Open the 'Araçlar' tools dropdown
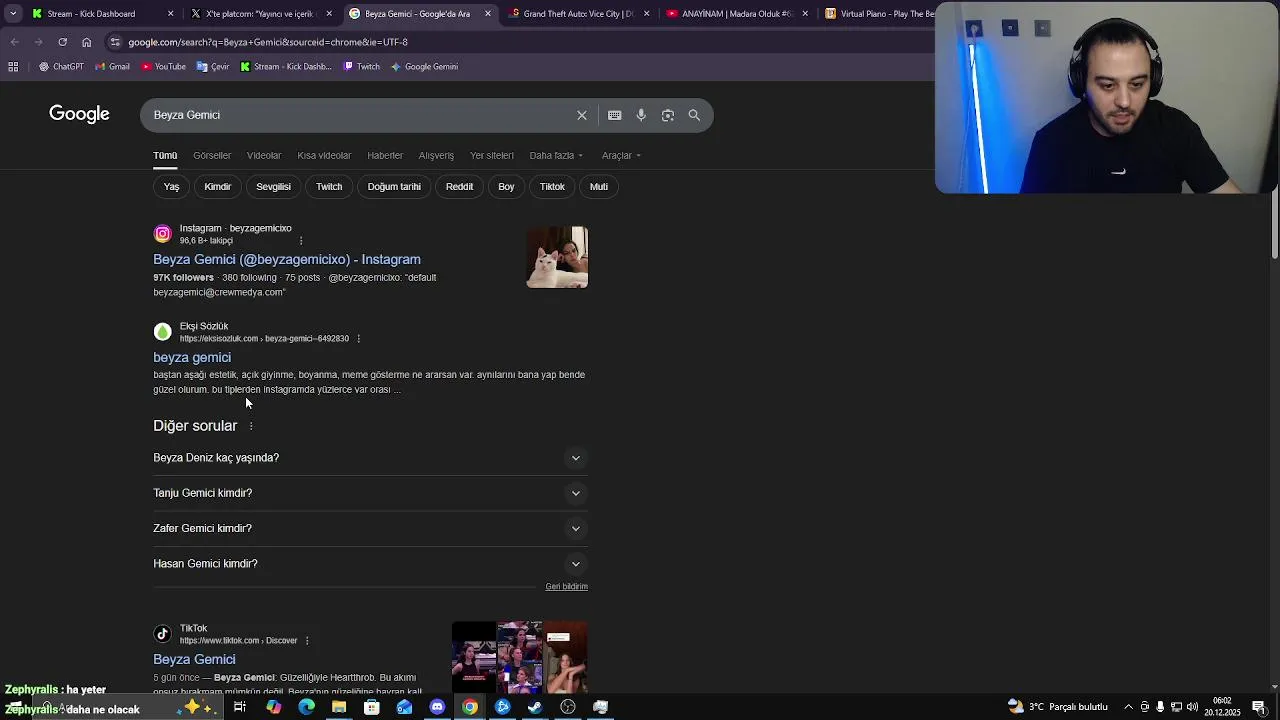 (621, 156)
